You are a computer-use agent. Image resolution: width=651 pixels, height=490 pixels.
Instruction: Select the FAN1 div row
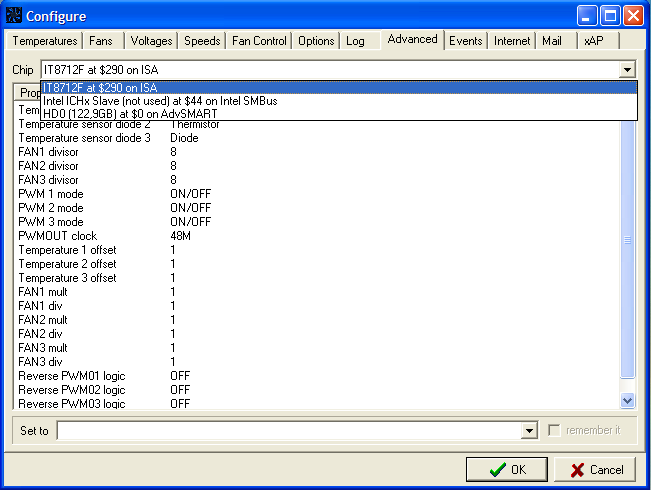[x=318, y=306]
